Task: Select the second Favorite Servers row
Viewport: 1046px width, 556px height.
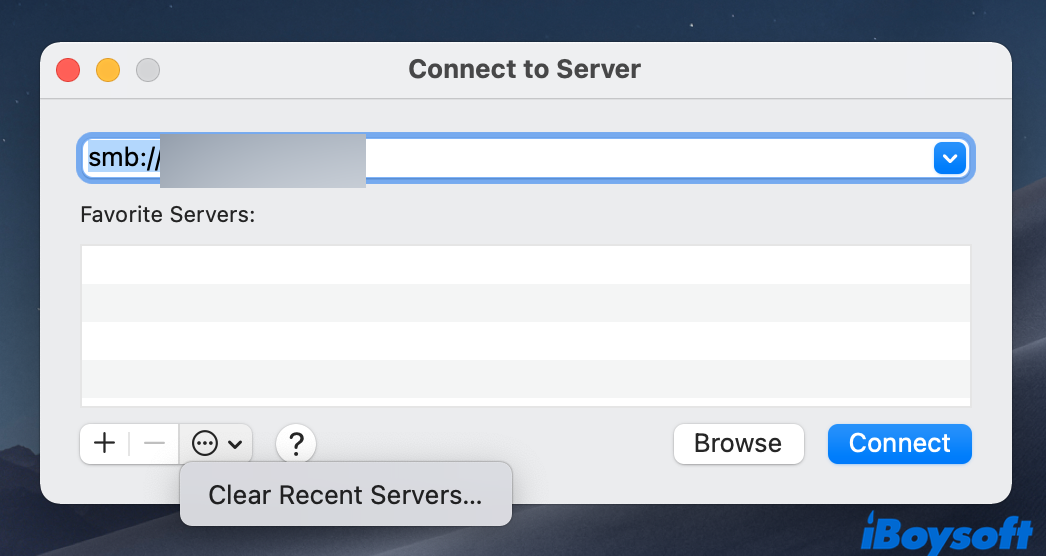Action: [525, 303]
